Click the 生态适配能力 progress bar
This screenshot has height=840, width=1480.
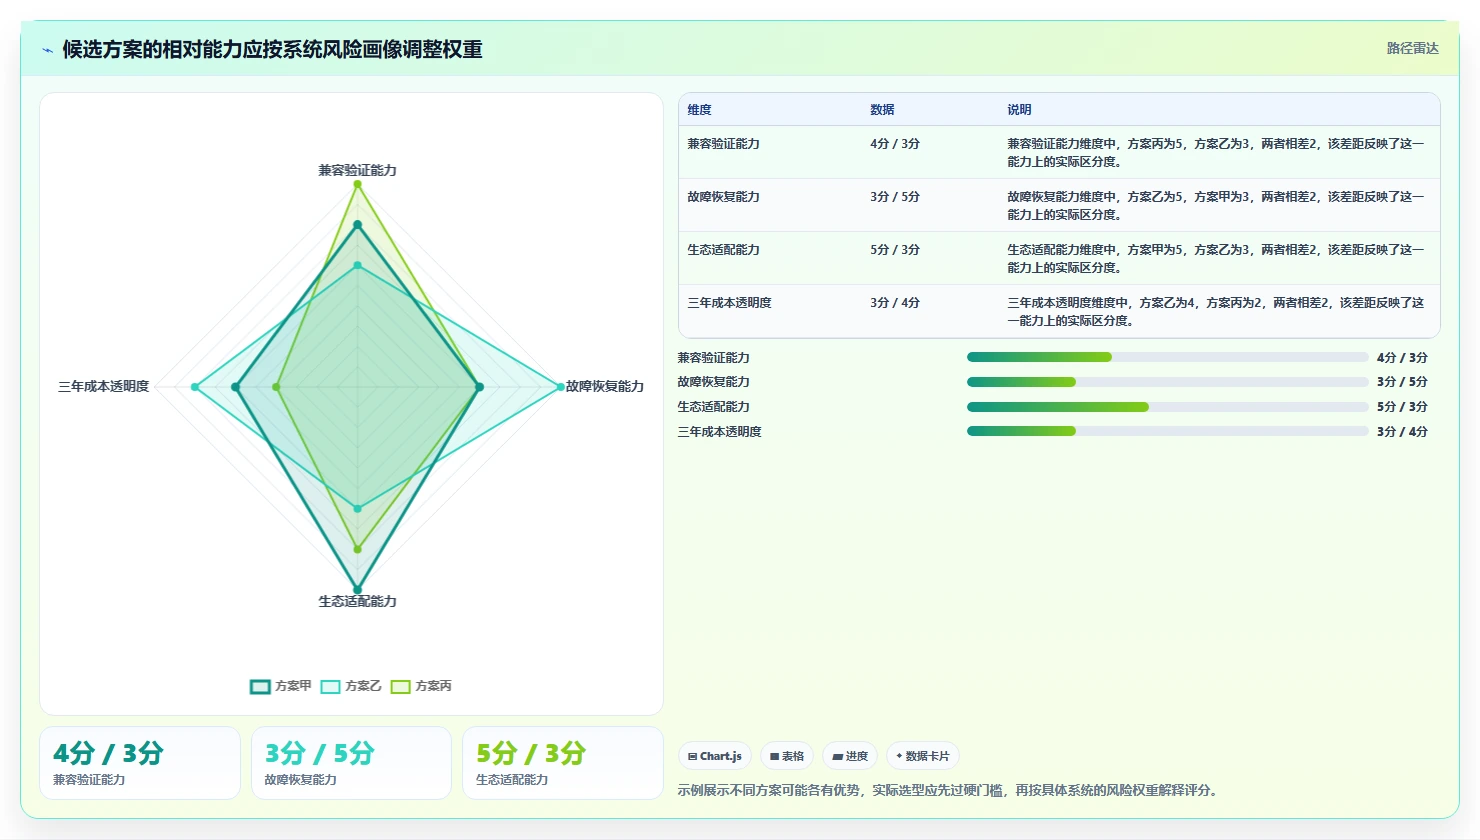point(1167,407)
